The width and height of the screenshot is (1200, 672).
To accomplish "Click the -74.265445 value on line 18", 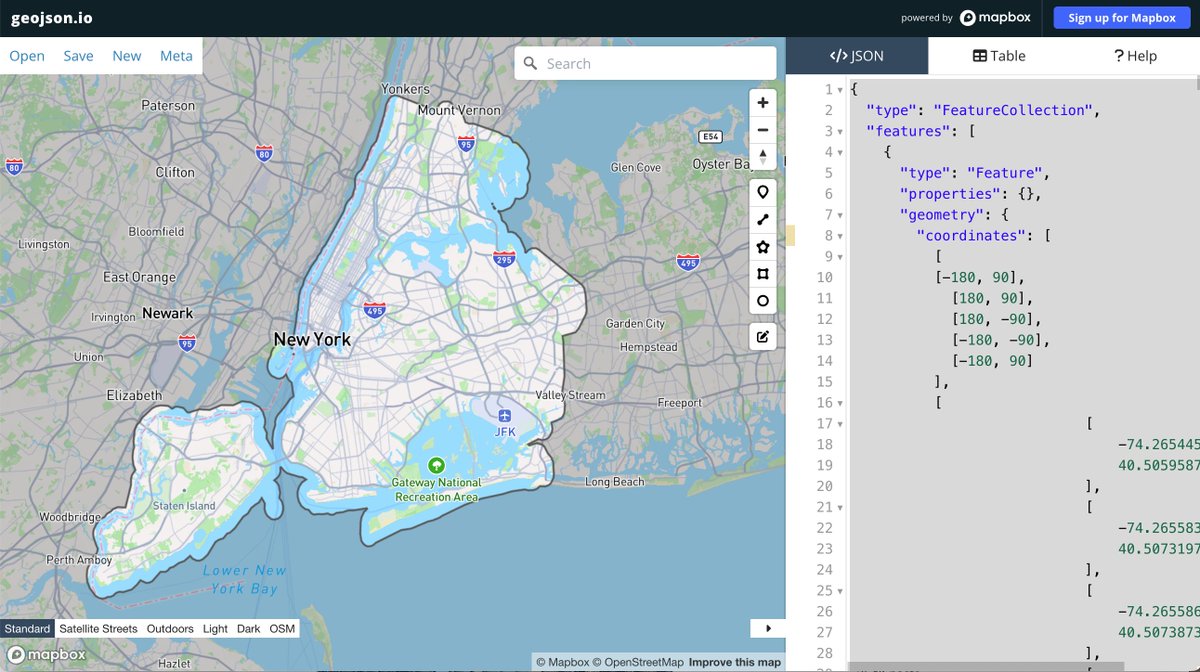I will point(1160,444).
